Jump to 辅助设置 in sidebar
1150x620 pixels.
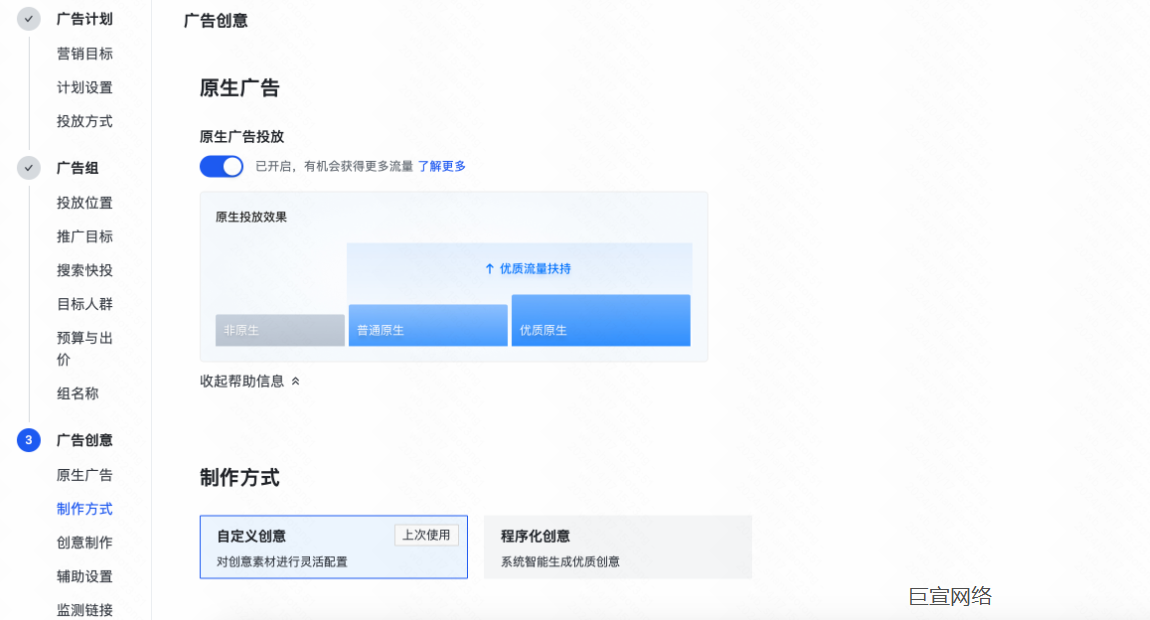85,576
